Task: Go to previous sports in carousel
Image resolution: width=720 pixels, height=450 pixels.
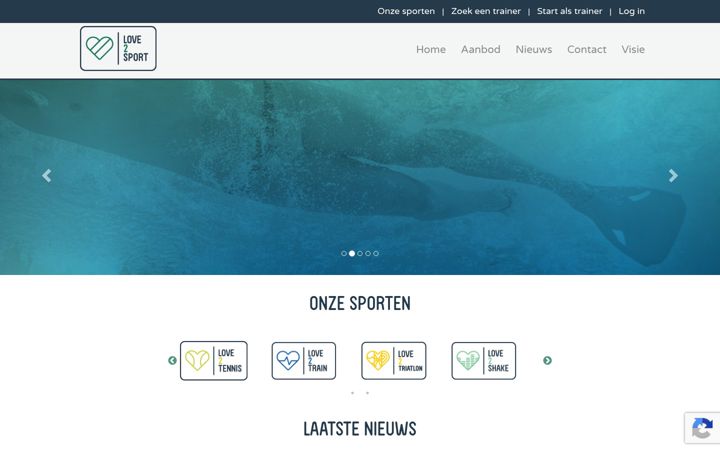Action: tap(172, 360)
